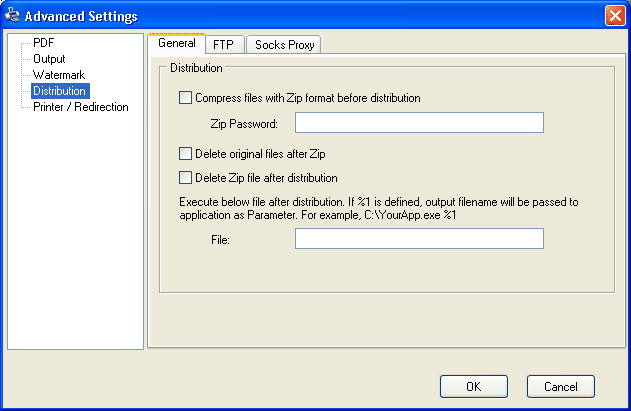
Task: Tick Delete original files after Zip
Action: coord(186,154)
